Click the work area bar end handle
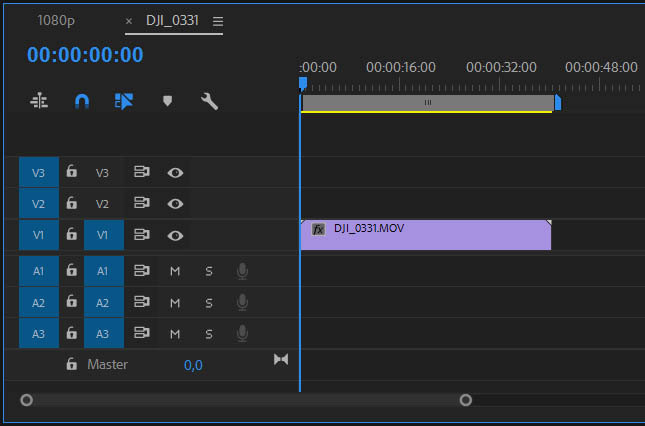The width and height of the screenshot is (645, 426). pyautogui.click(x=558, y=102)
